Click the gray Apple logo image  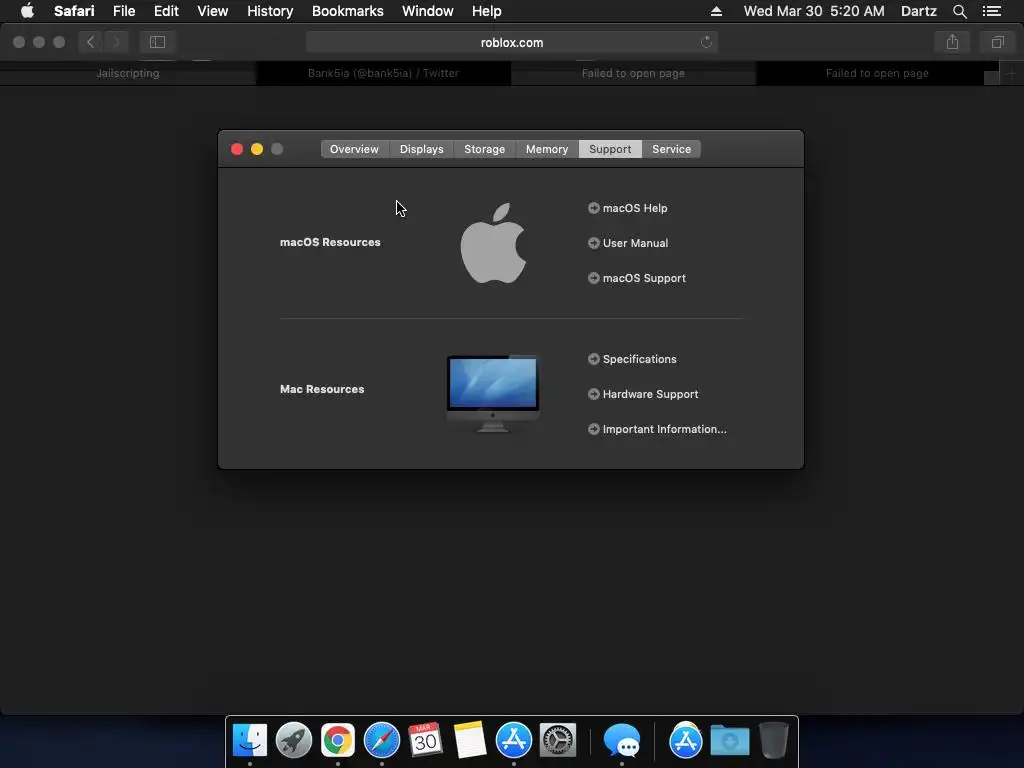(494, 243)
